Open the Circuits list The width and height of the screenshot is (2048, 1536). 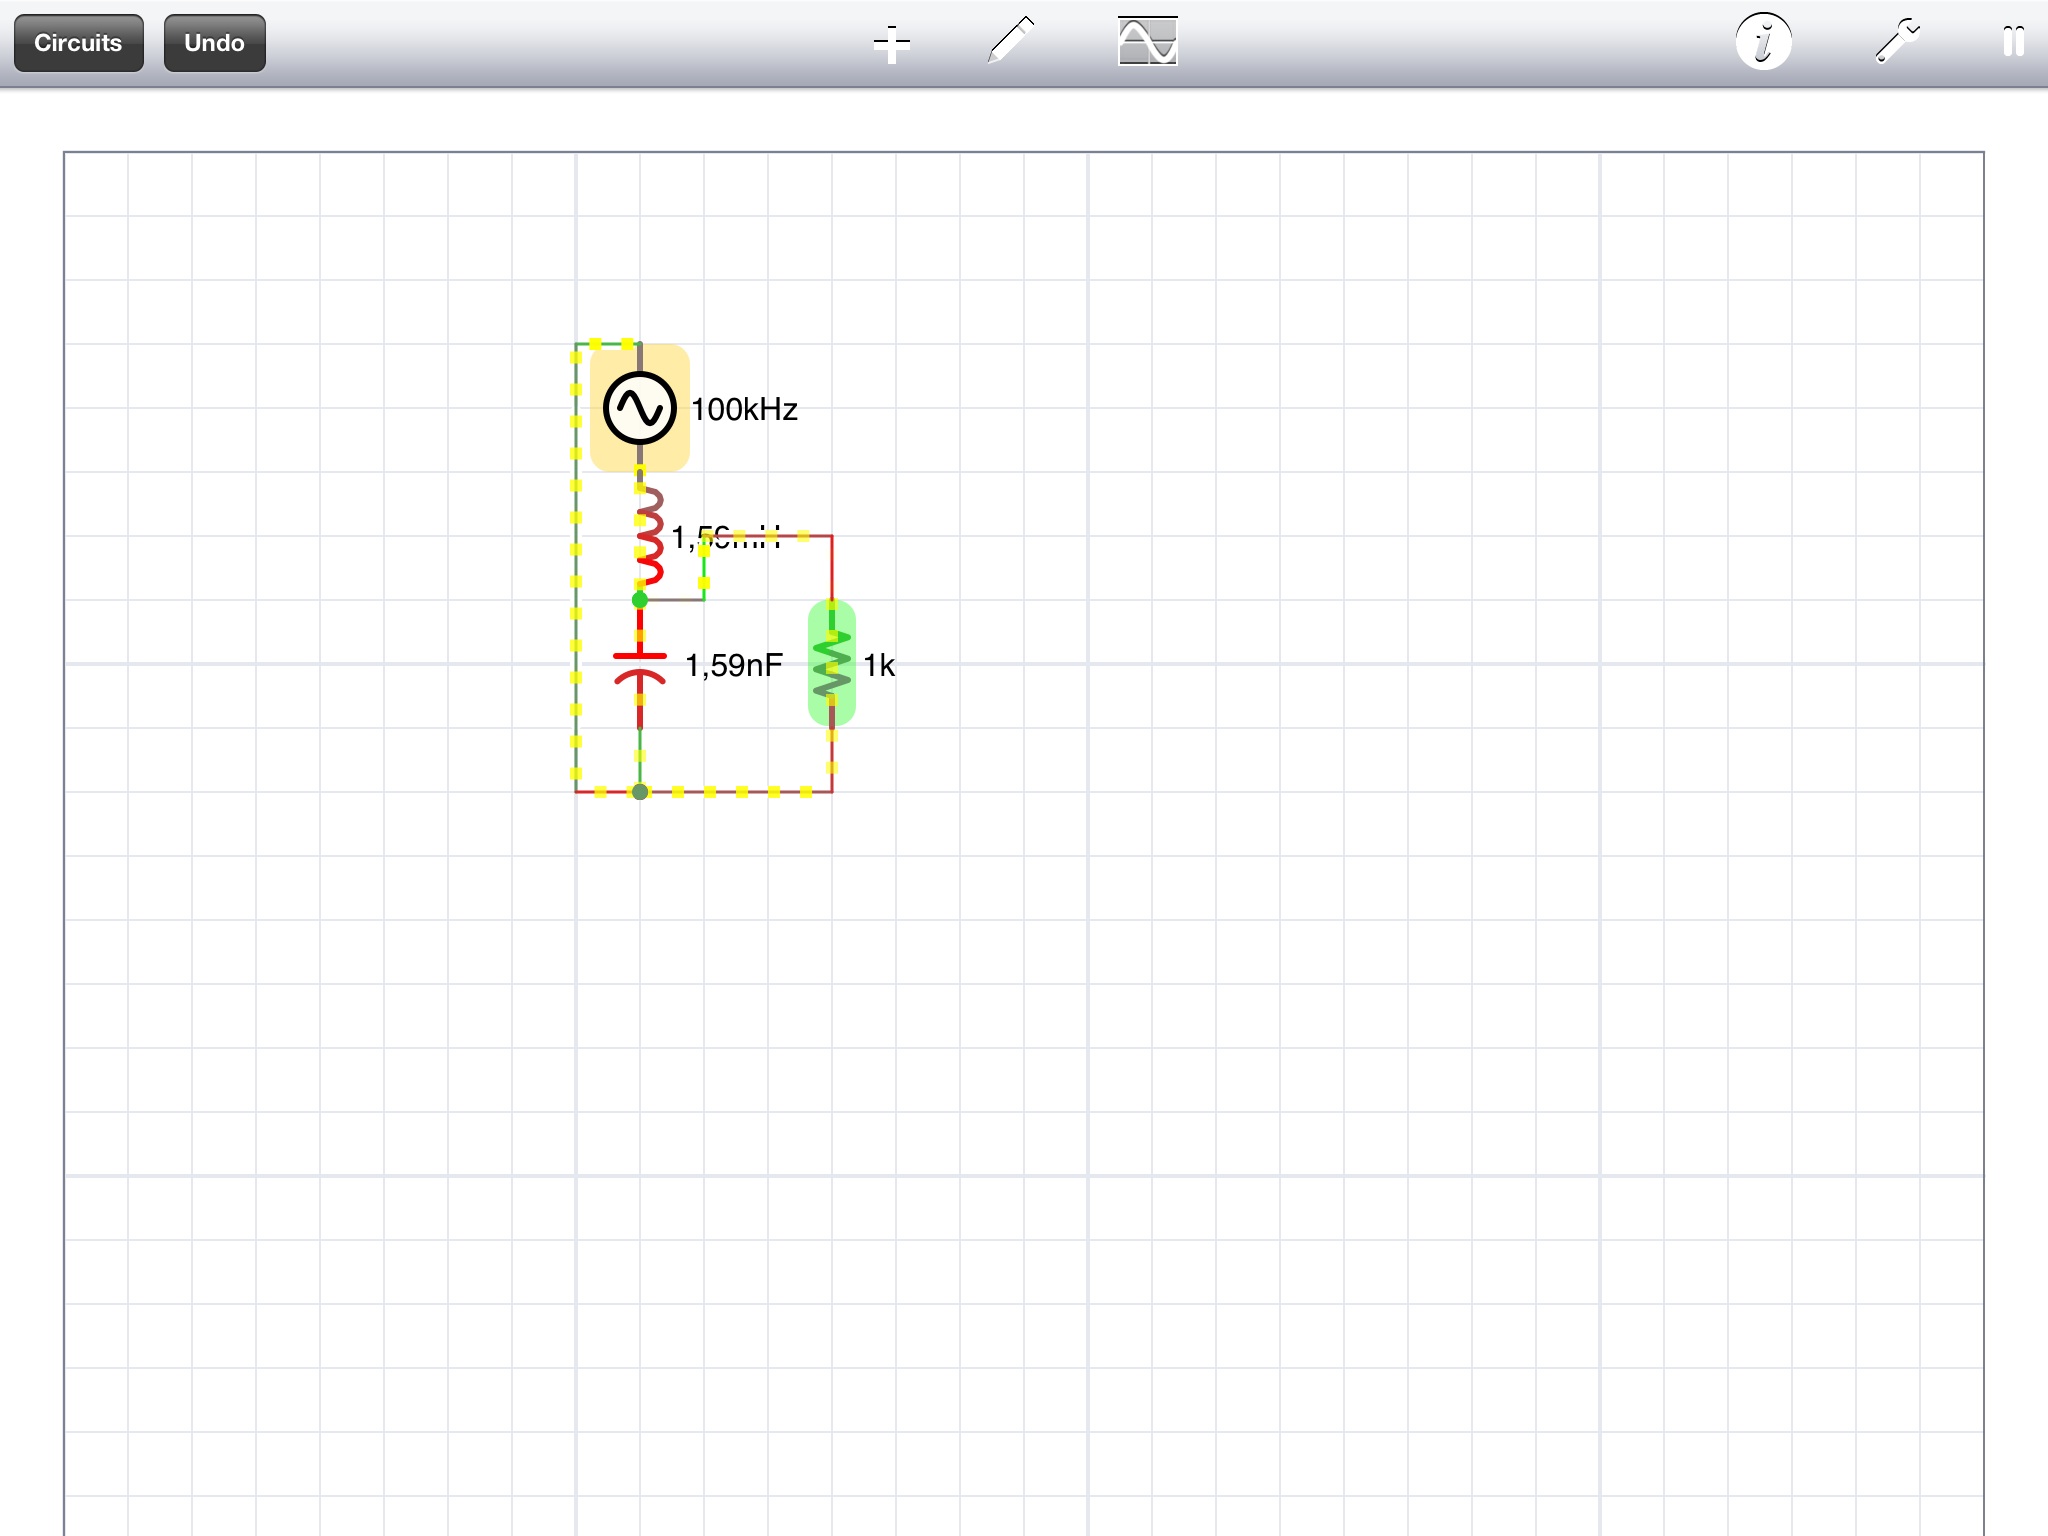pyautogui.click(x=78, y=43)
